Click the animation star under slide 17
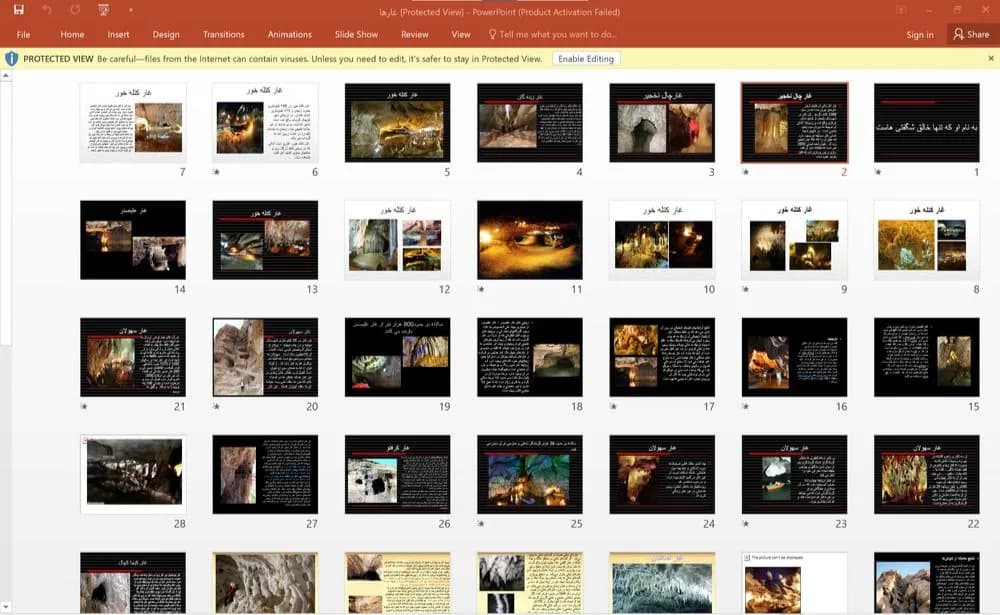Viewport: 1000px width, 615px height. [614, 406]
